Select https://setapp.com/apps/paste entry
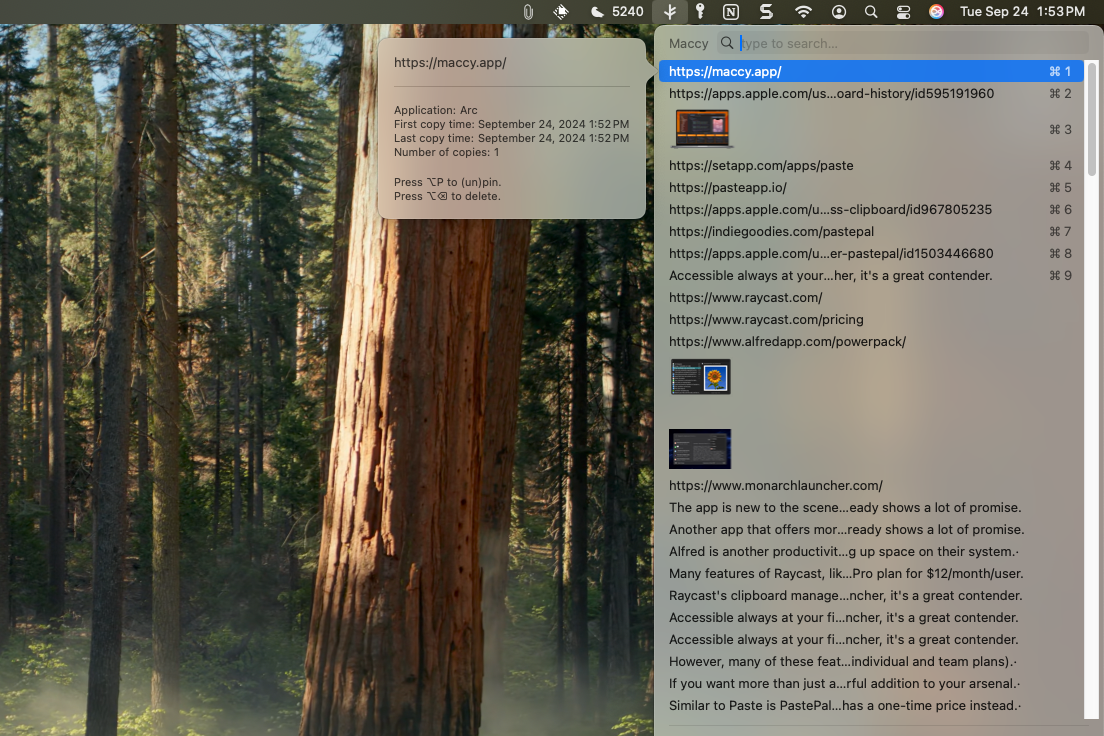The height and width of the screenshot is (736, 1104). pyautogui.click(x=871, y=166)
